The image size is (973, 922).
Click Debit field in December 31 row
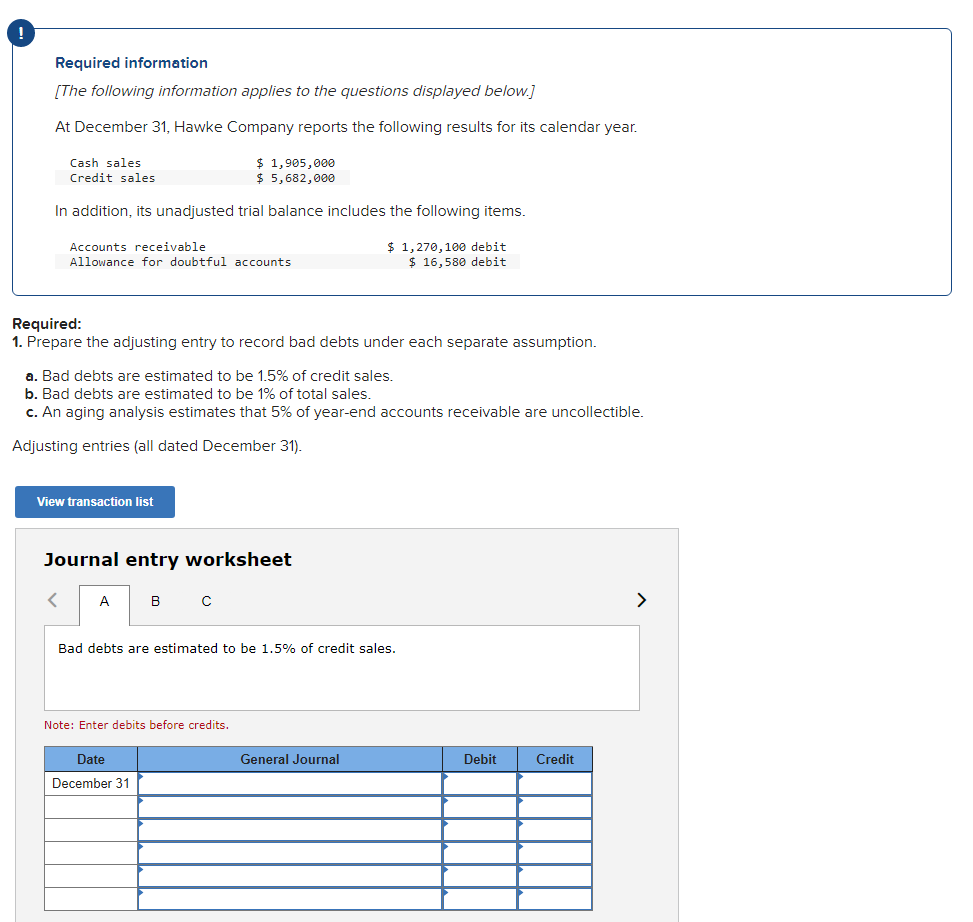(x=480, y=784)
